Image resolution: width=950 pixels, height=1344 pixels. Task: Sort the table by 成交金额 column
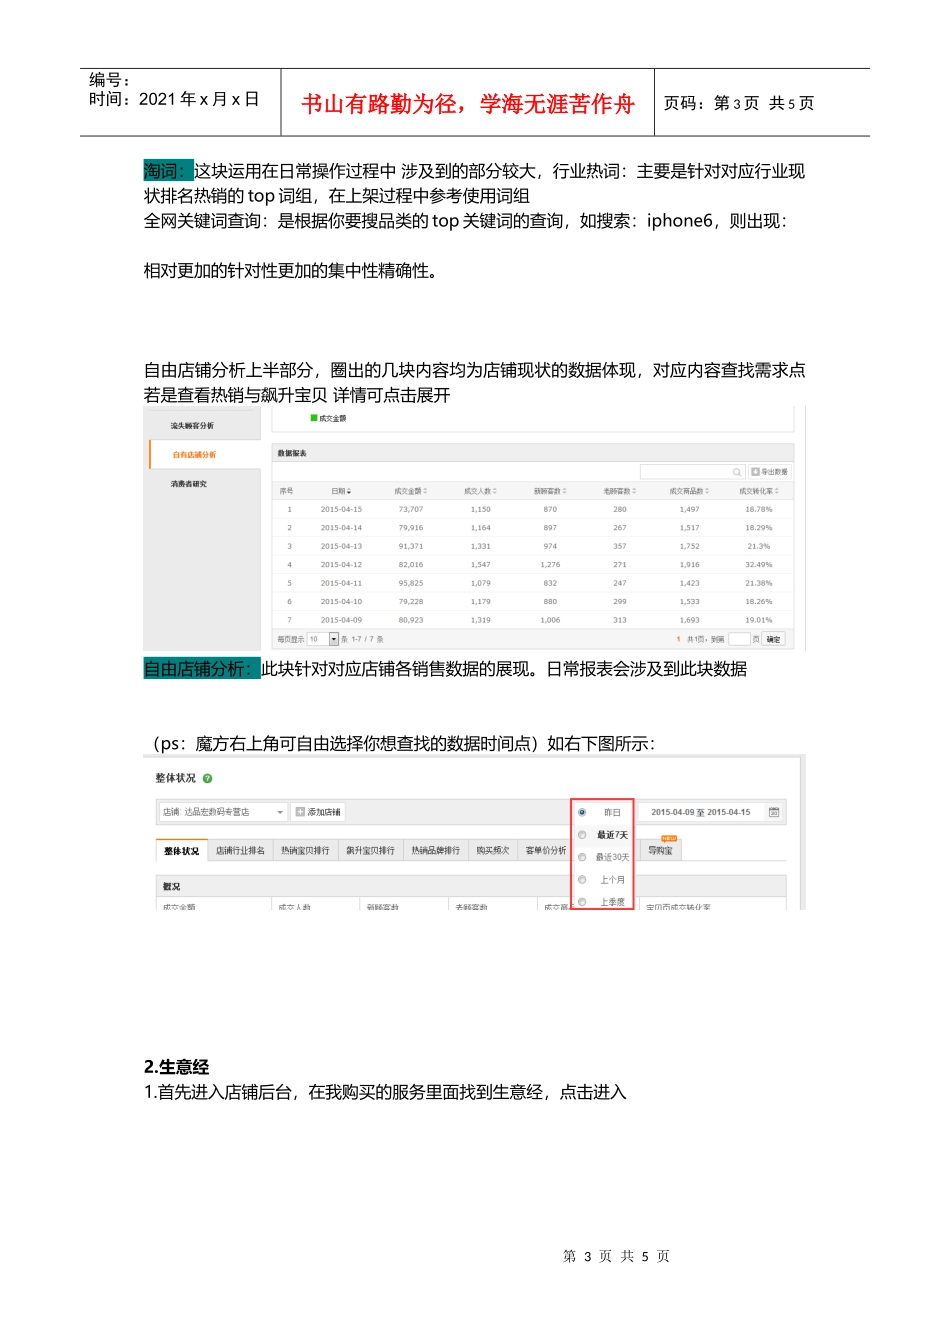pyautogui.click(x=411, y=491)
